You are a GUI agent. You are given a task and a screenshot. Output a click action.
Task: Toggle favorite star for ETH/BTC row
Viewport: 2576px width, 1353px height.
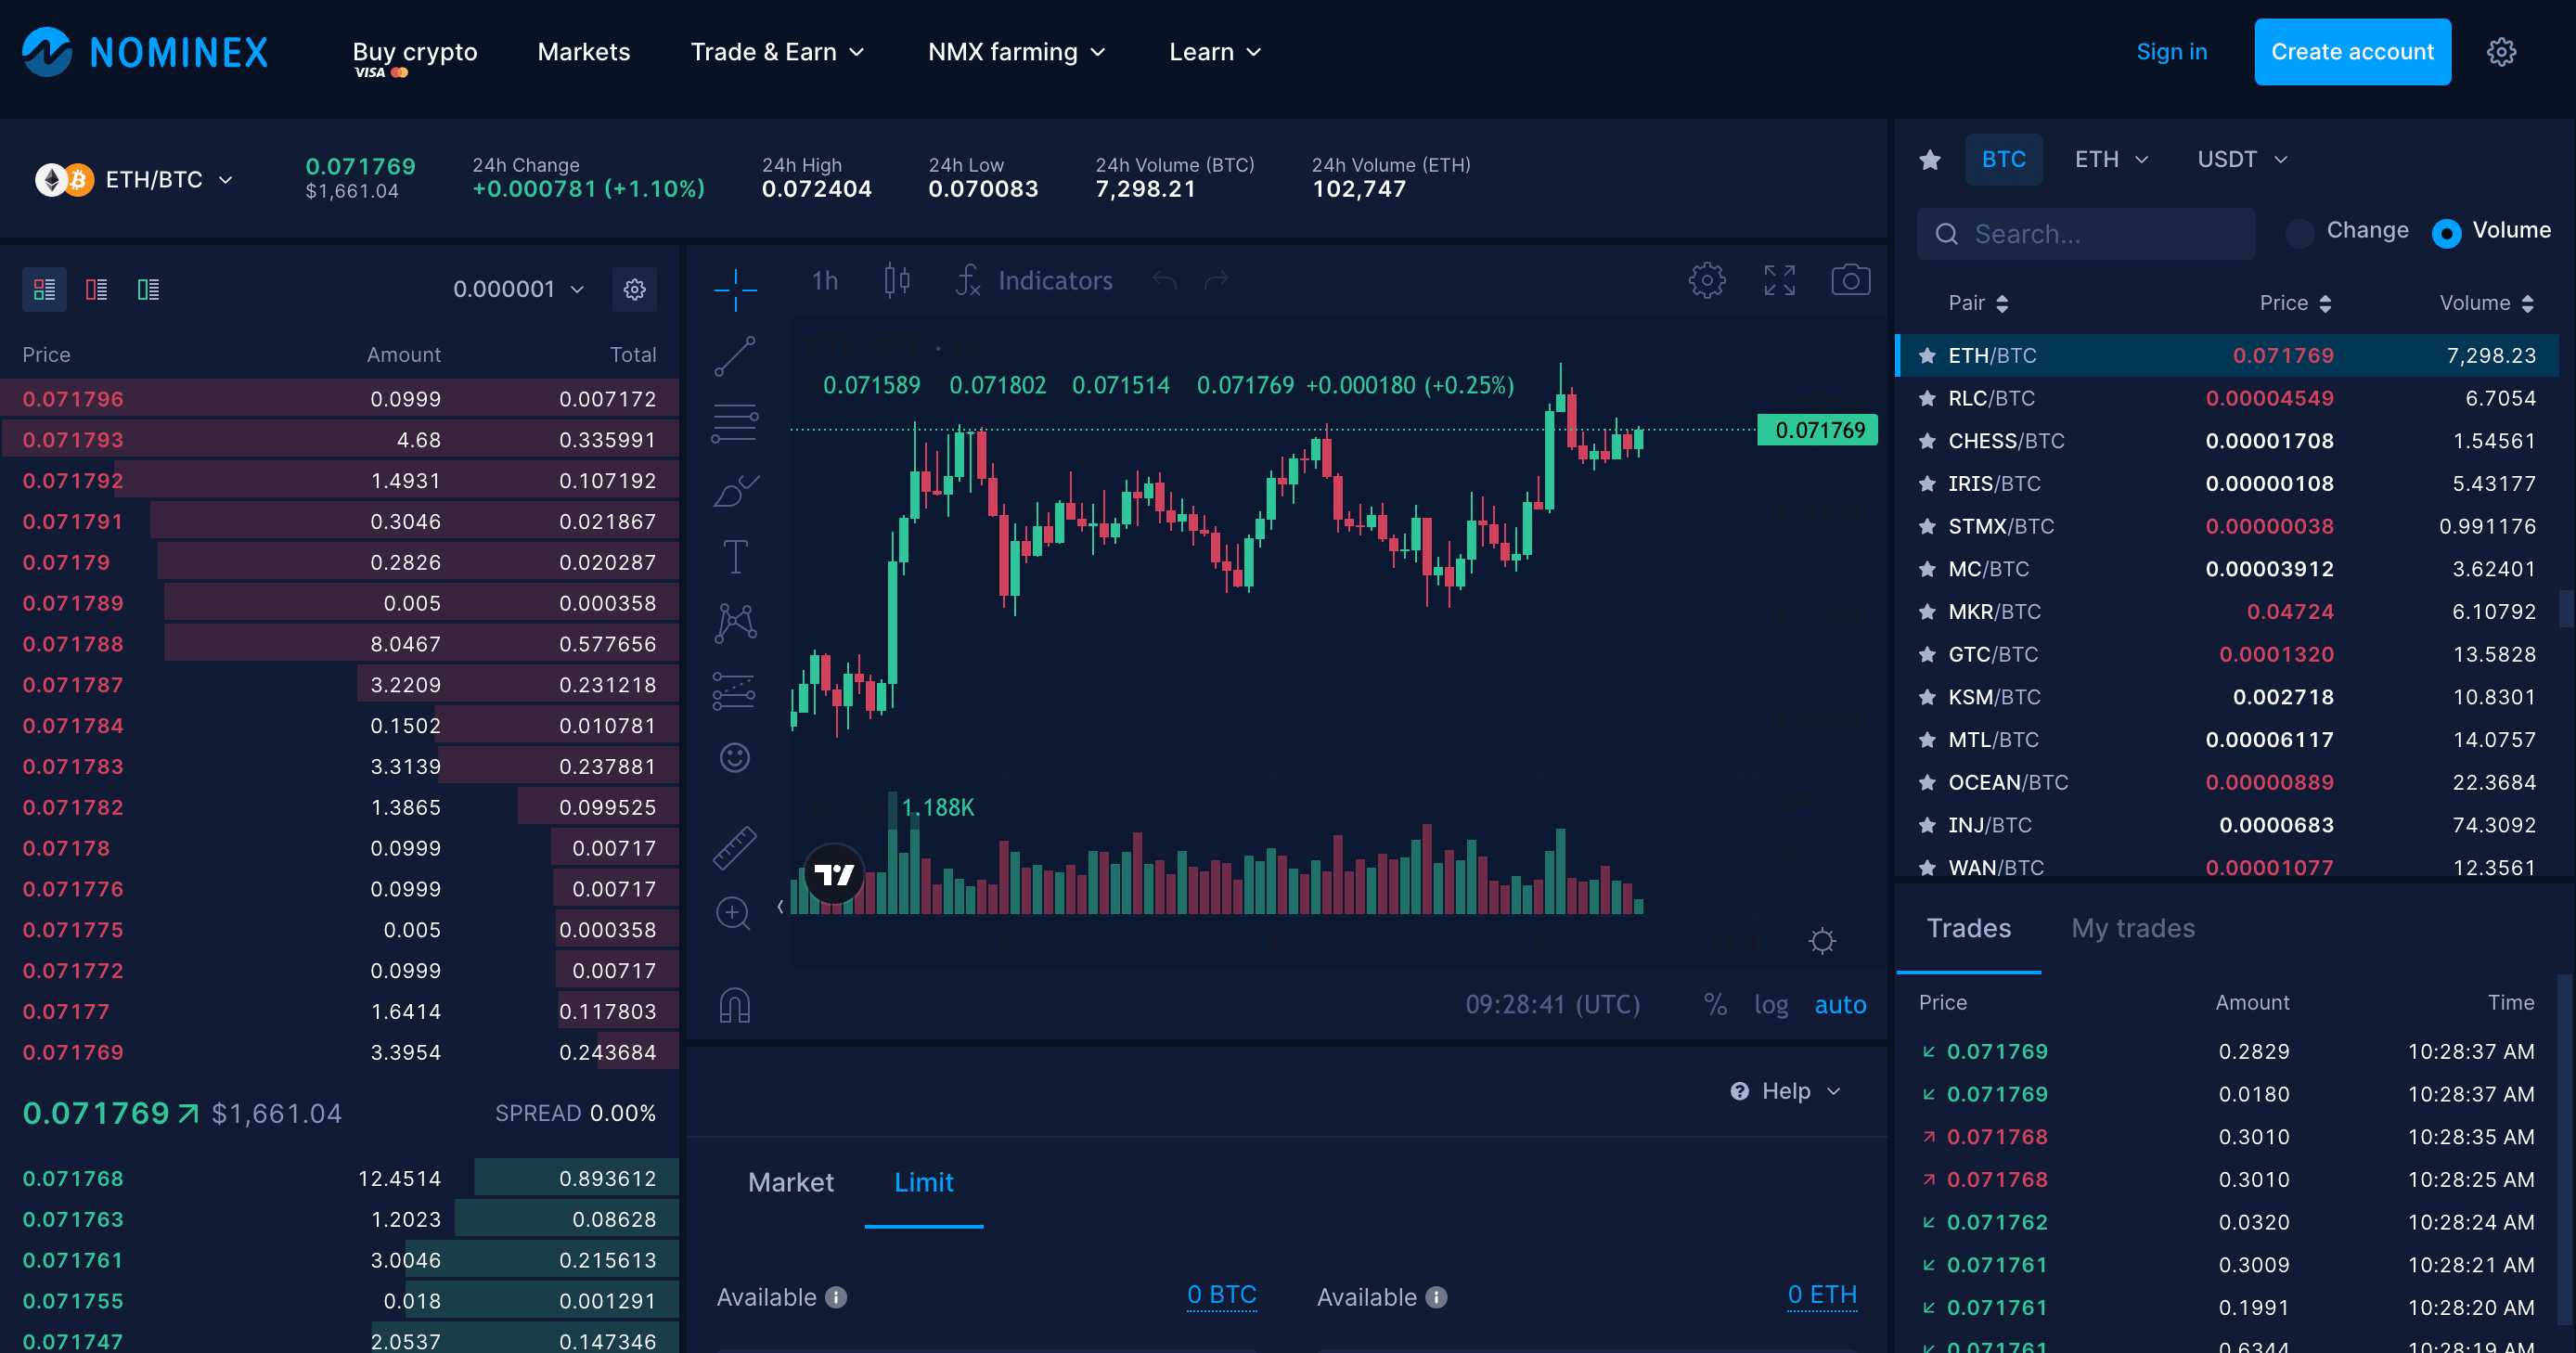(1927, 355)
